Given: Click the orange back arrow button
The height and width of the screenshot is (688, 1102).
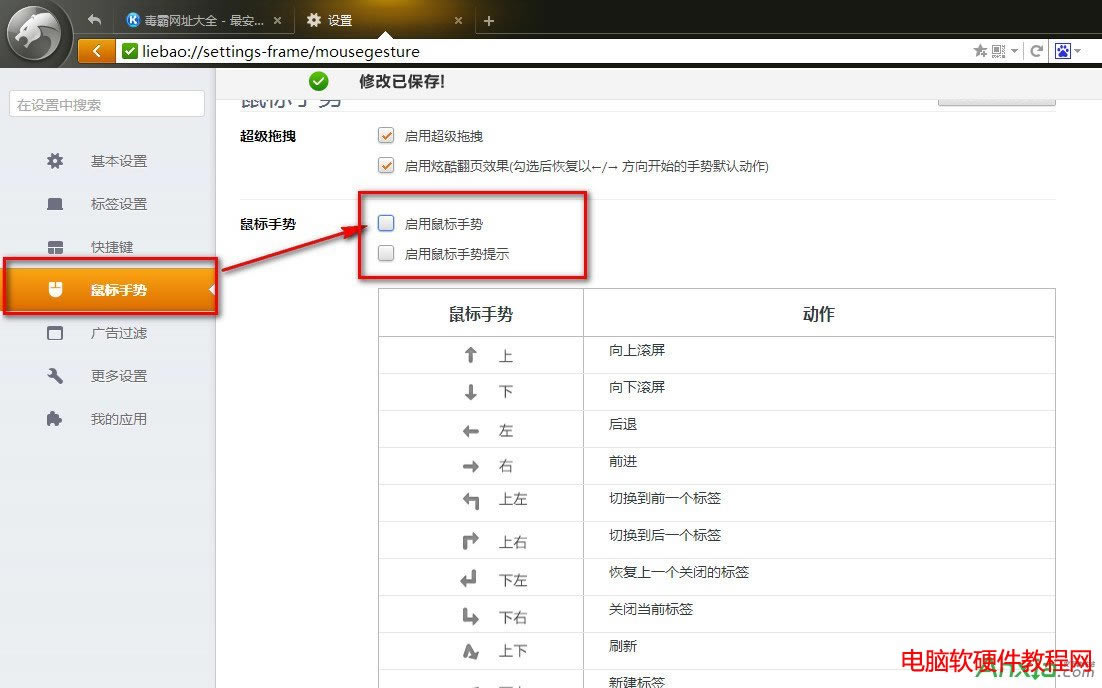Looking at the screenshot, I should click(x=96, y=51).
